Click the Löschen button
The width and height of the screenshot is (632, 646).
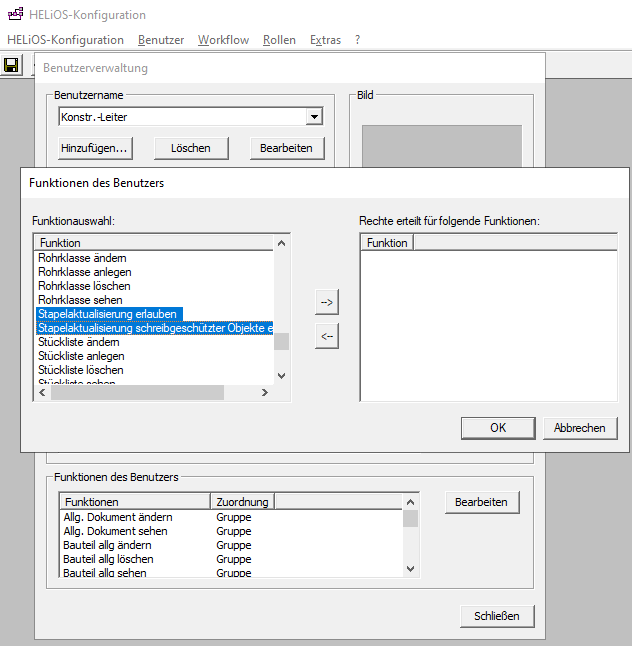[191, 148]
